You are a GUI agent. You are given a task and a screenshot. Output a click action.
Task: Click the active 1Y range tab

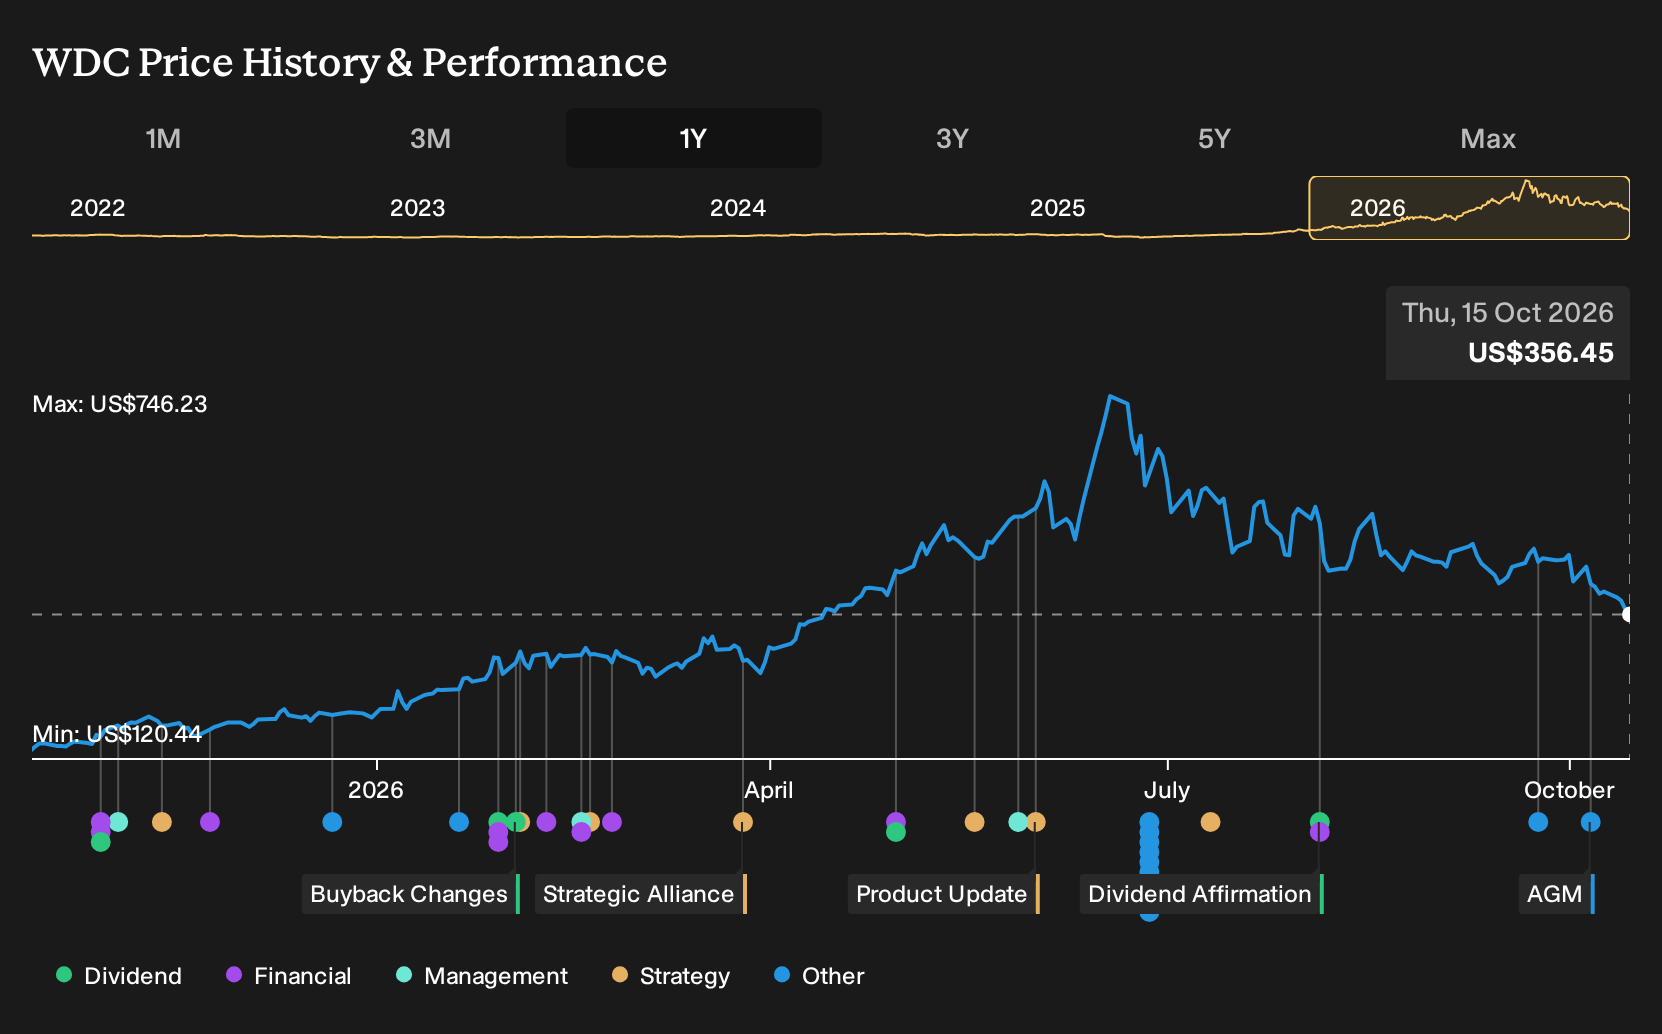coord(694,138)
